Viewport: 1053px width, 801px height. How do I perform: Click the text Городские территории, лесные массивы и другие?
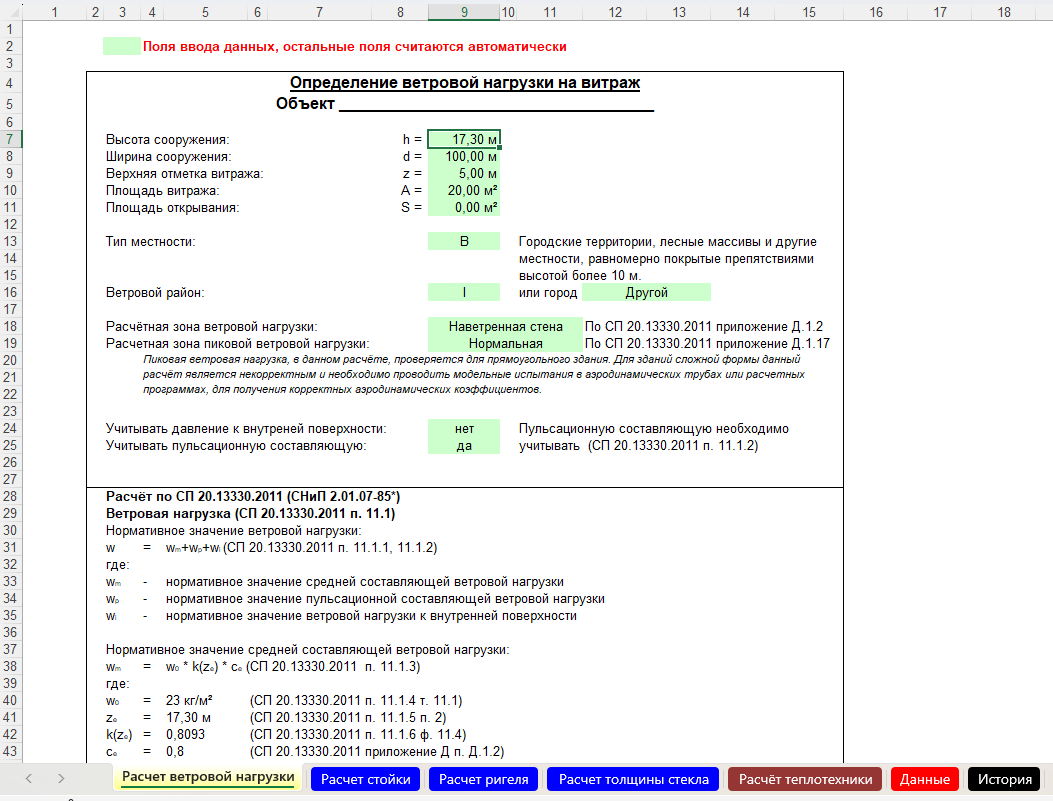[668, 241]
